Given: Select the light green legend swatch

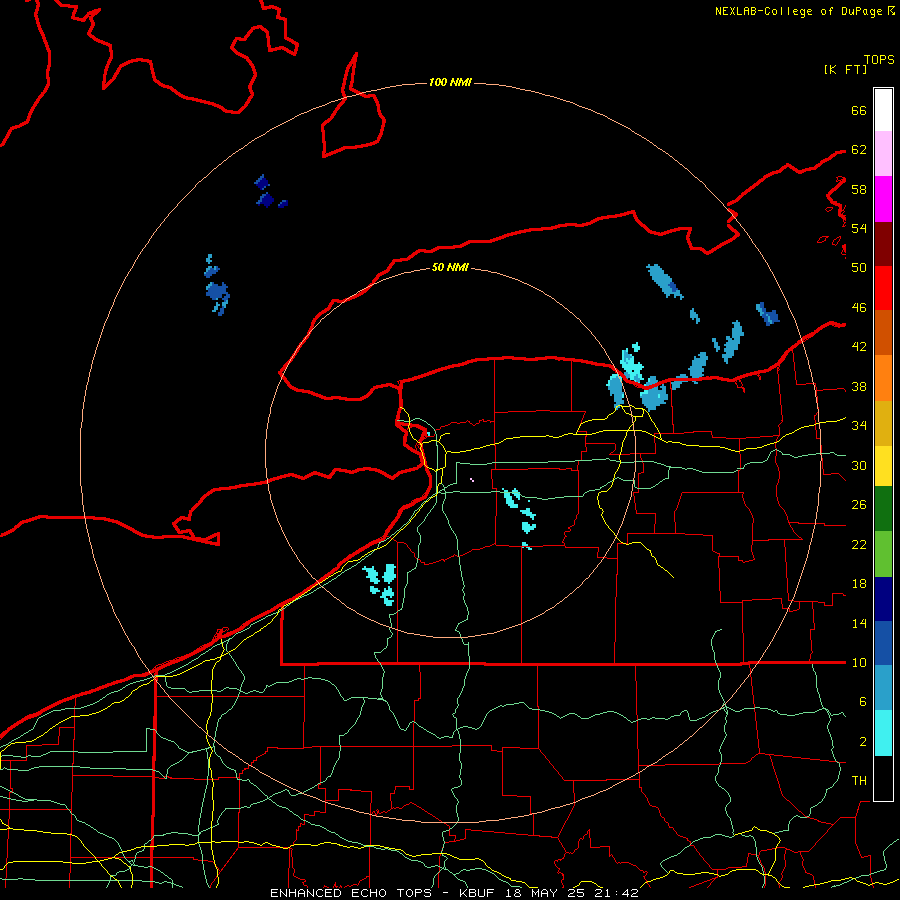Looking at the screenshot, I should [x=883, y=554].
